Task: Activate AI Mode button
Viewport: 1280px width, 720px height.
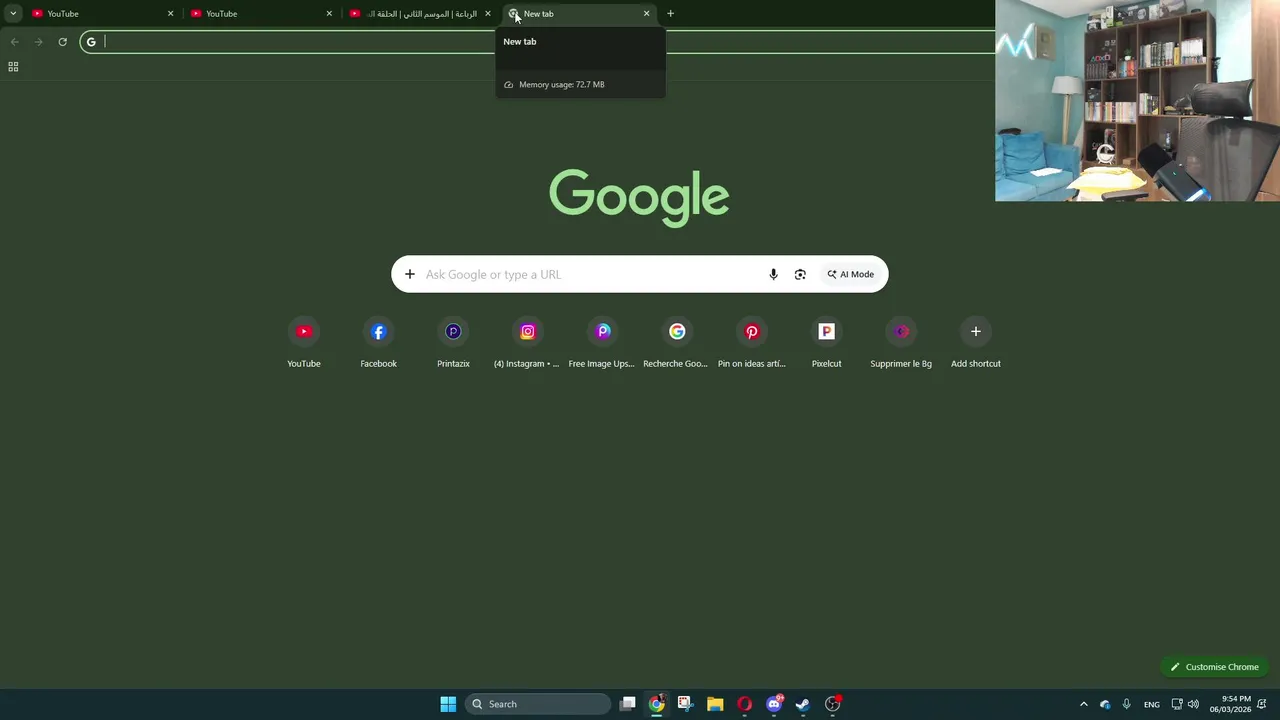Action: tap(851, 274)
